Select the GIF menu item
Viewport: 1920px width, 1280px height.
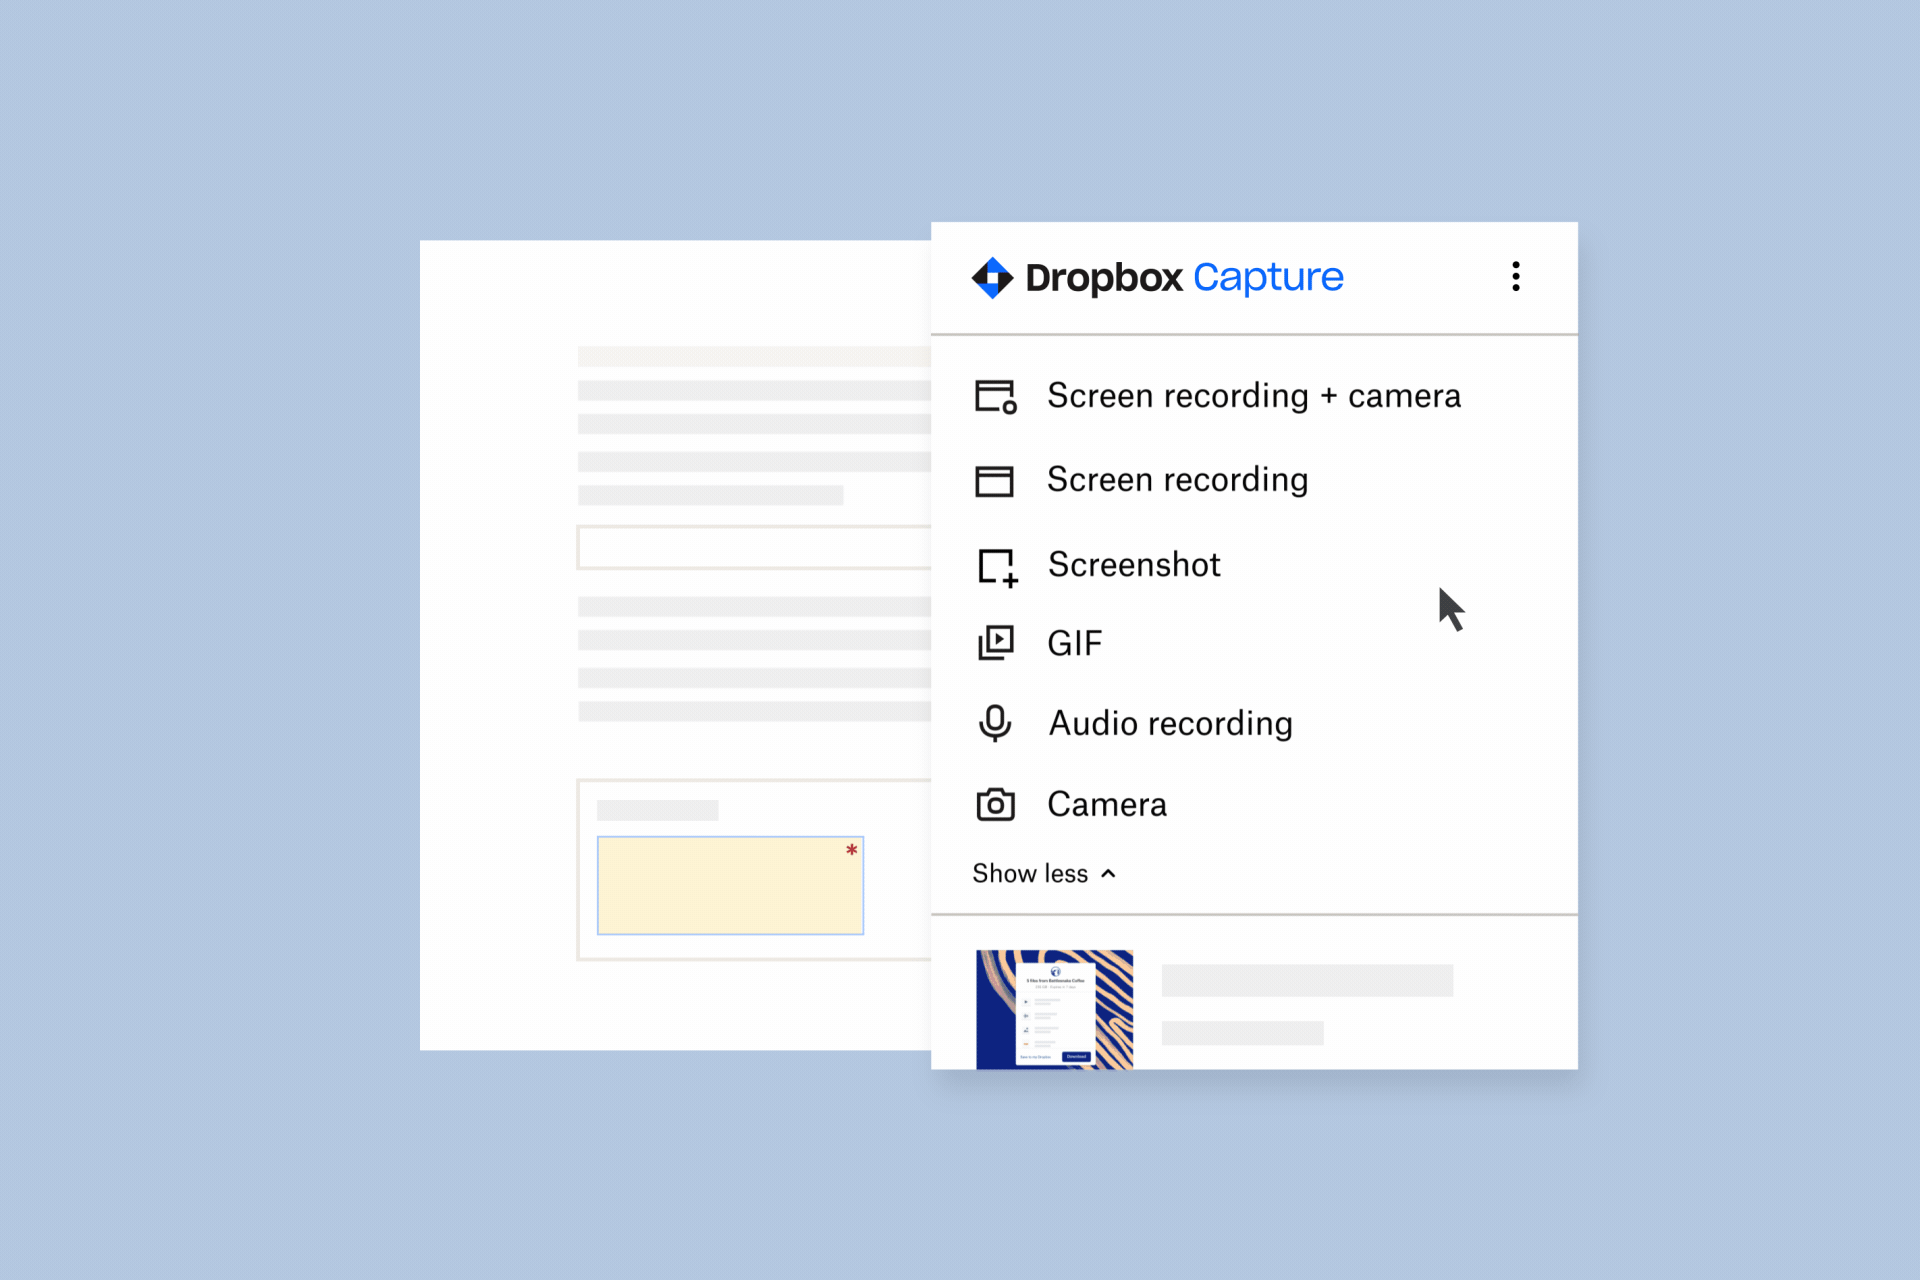coord(1076,643)
